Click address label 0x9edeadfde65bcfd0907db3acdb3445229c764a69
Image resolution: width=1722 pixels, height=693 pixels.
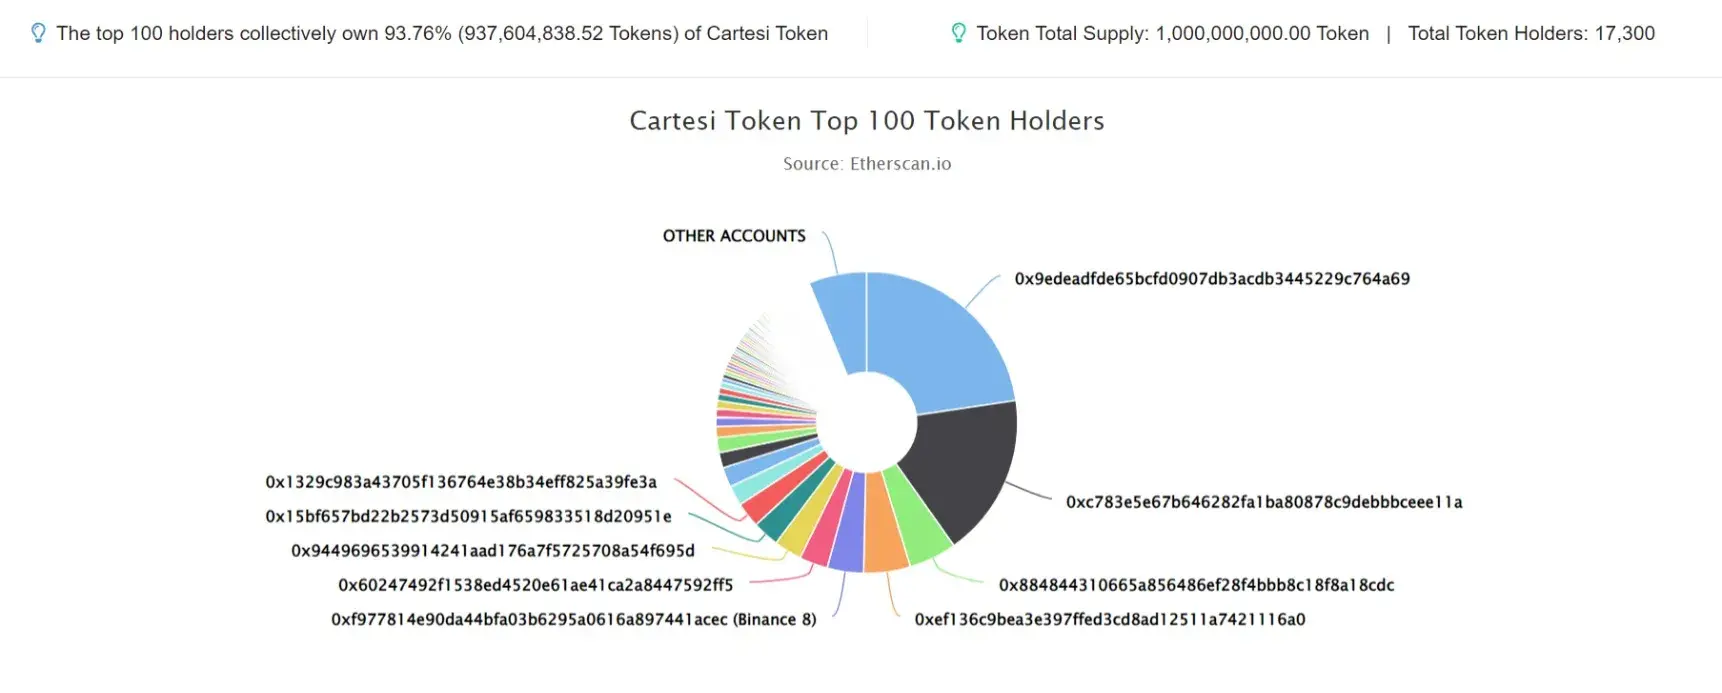pyautogui.click(x=1212, y=279)
